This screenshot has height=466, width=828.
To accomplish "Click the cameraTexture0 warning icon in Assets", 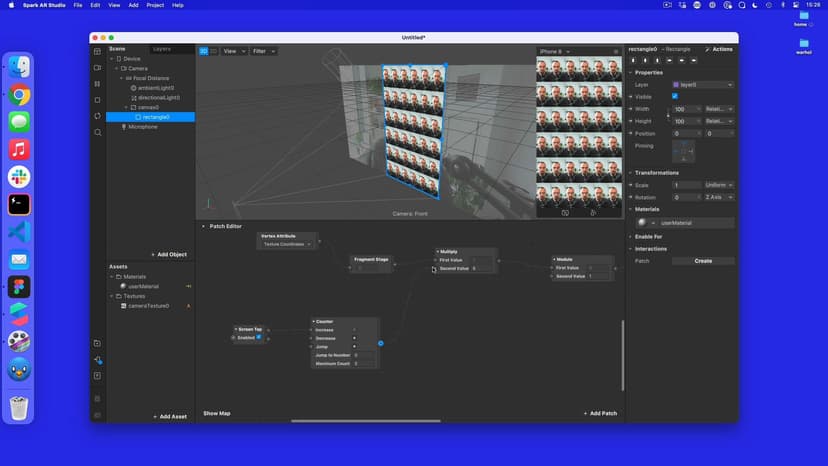I will [189, 306].
